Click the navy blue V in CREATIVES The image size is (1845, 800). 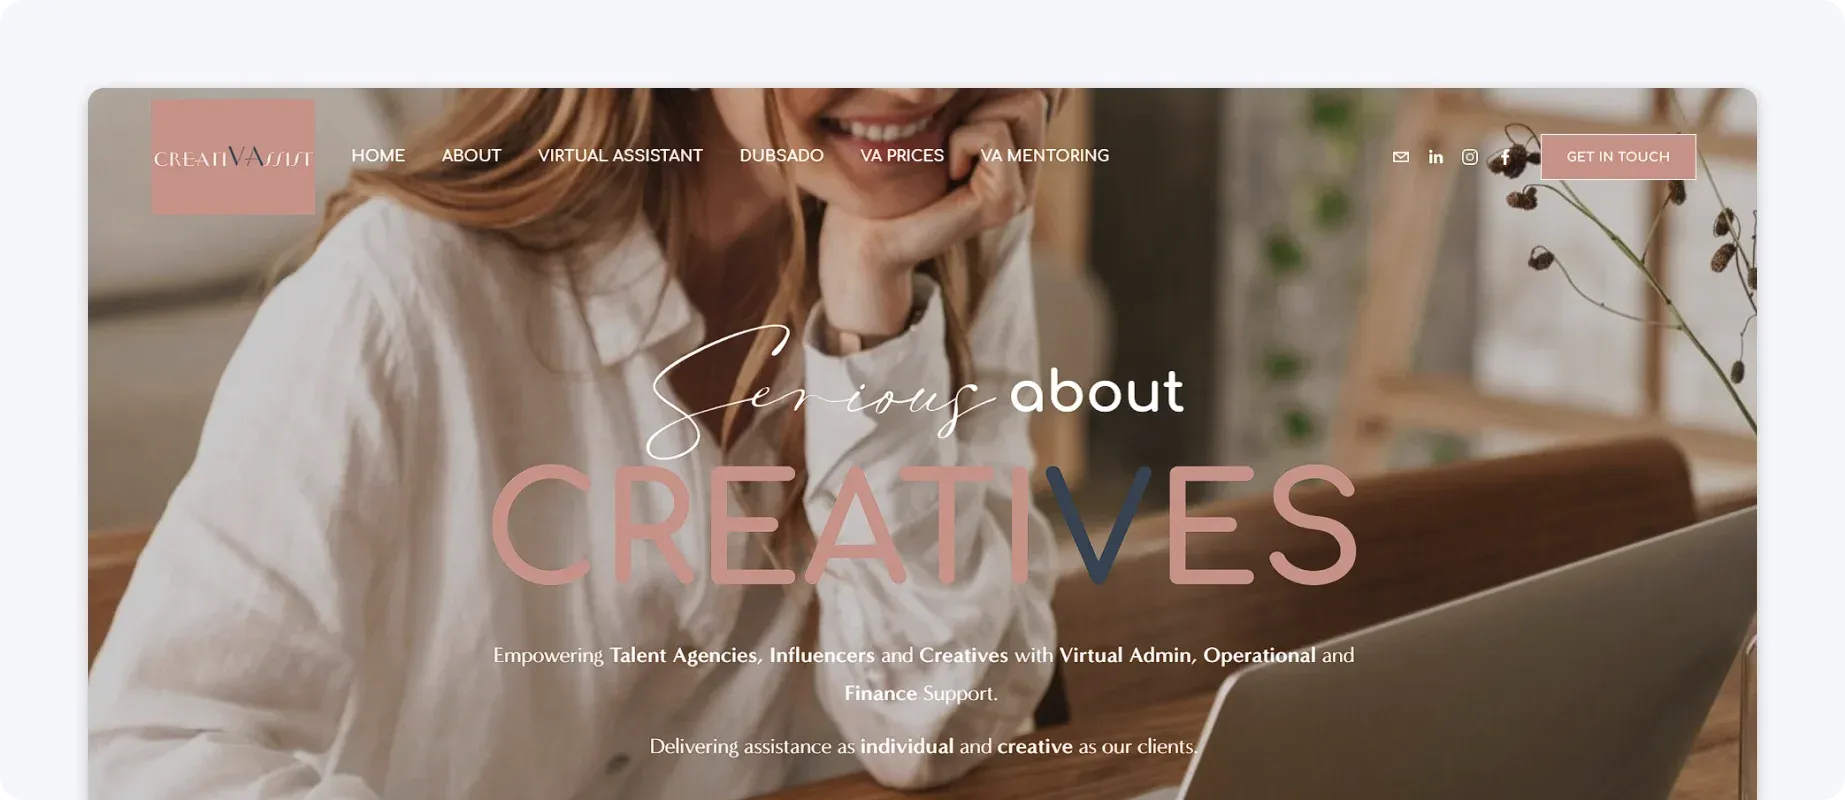pos(1098,524)
